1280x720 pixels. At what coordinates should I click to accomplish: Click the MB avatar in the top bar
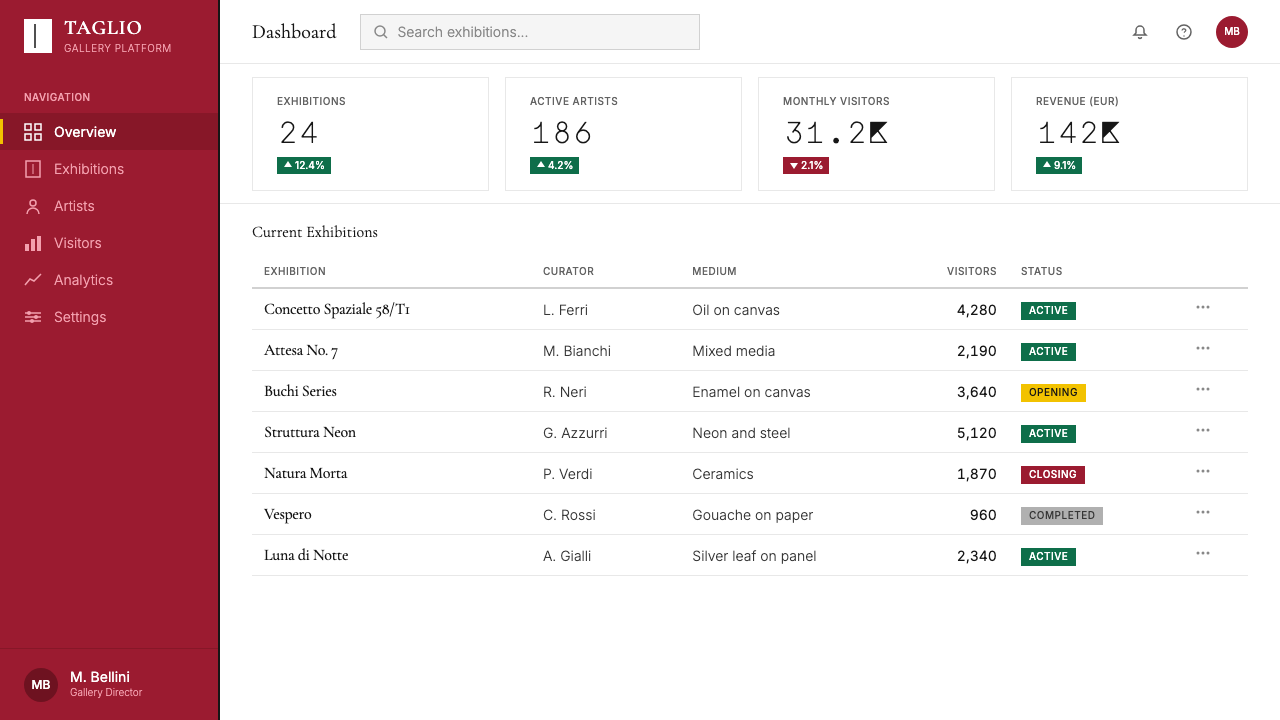[x=1232, y=32]
